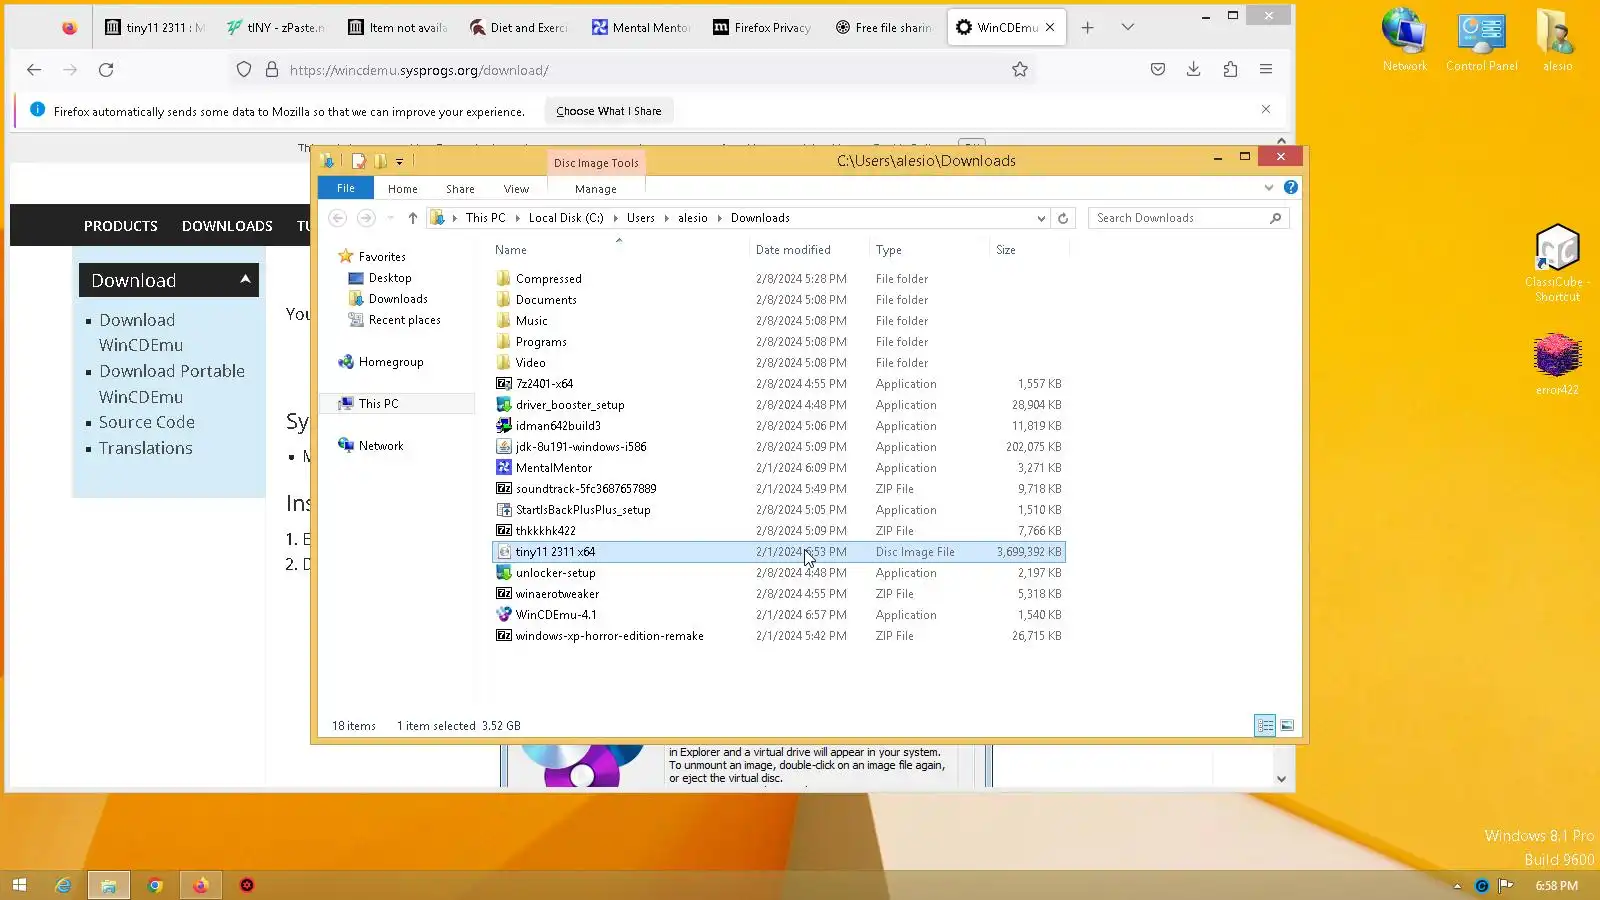The width and height of the screenshot is (1600, 900).
Task: Select the jdk-8u191-windows-i586 Java icon
Action: pyautogui.click(x=504, y=447)
